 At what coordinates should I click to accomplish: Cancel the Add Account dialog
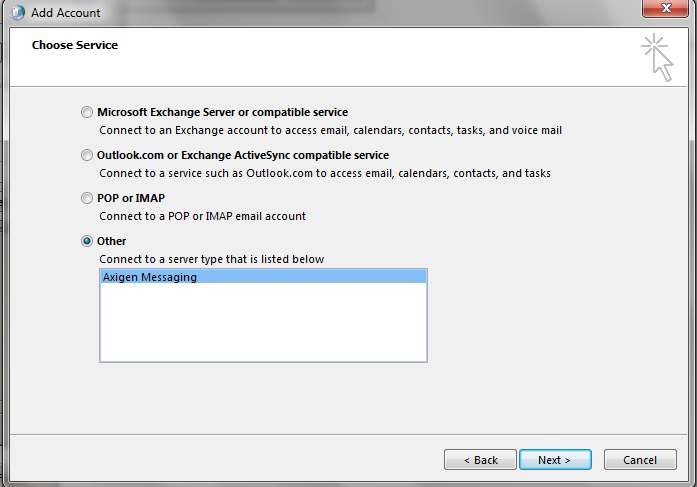click(640, 459)
